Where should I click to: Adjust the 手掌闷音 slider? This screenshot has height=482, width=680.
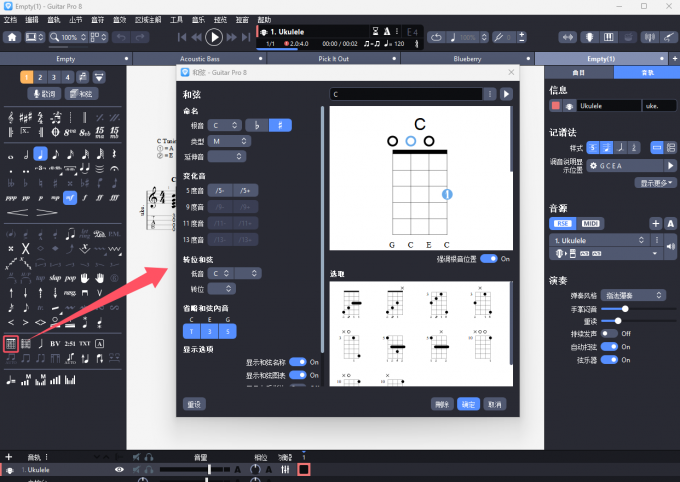(624, 309)
